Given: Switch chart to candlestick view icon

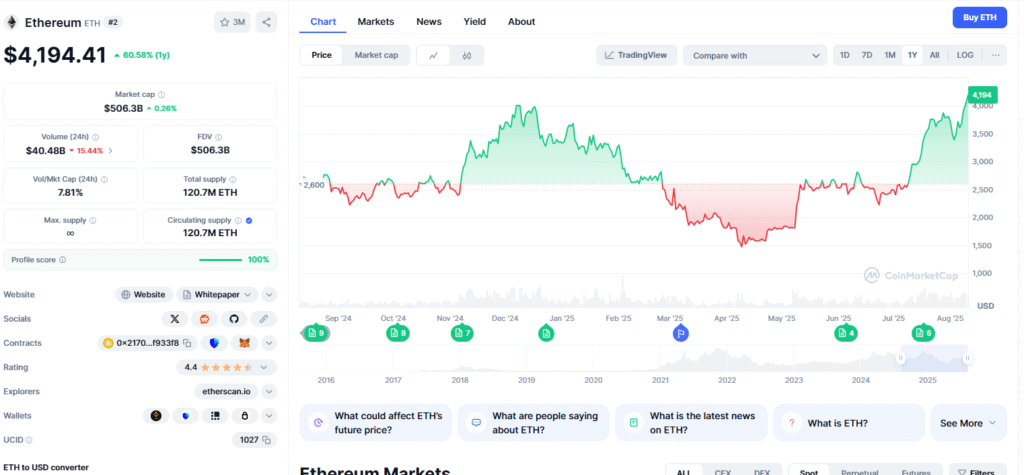Looking at the screenshot, I should (466, 56).
